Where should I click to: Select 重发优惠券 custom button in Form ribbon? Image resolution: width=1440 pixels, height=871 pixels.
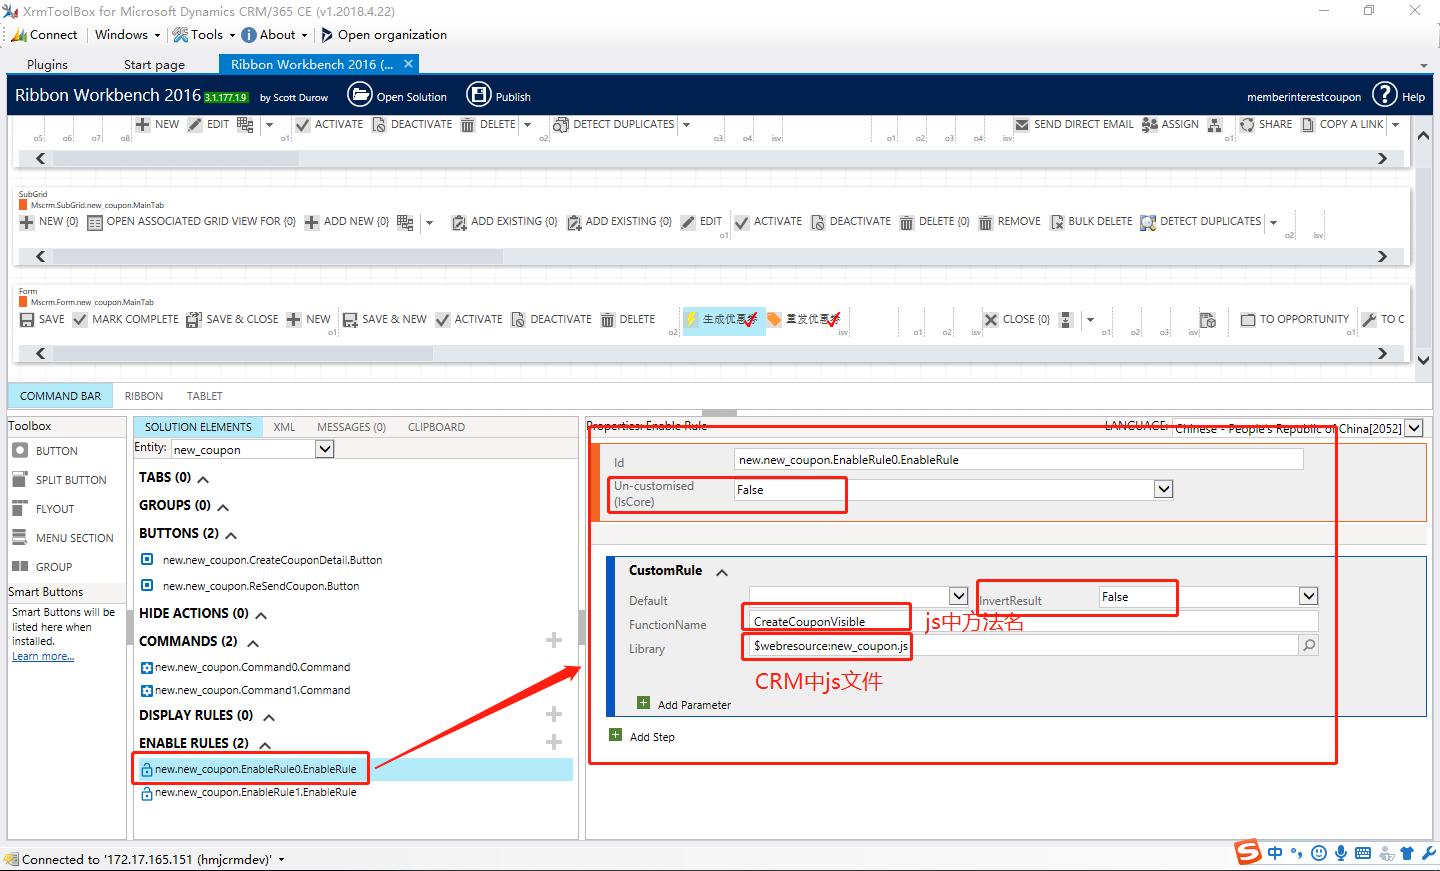805,320
